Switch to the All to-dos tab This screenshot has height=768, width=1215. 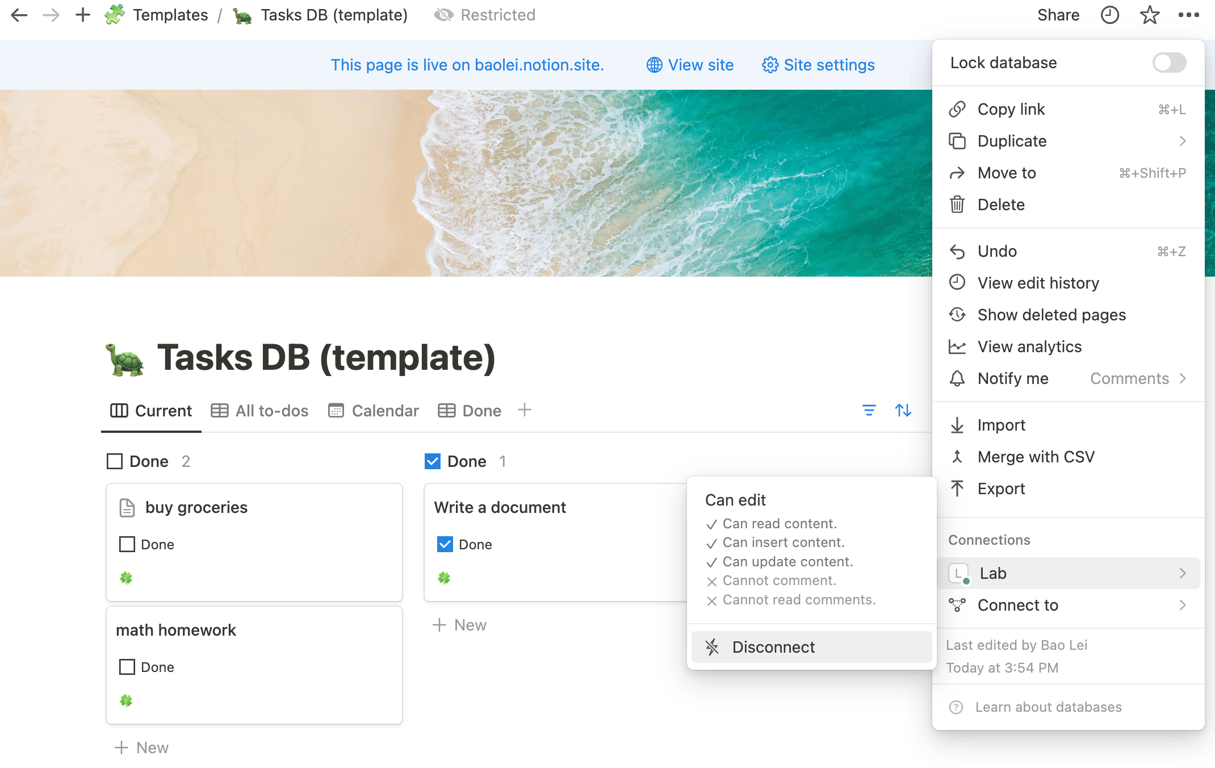pyautogui.click(x=259, y=411)
